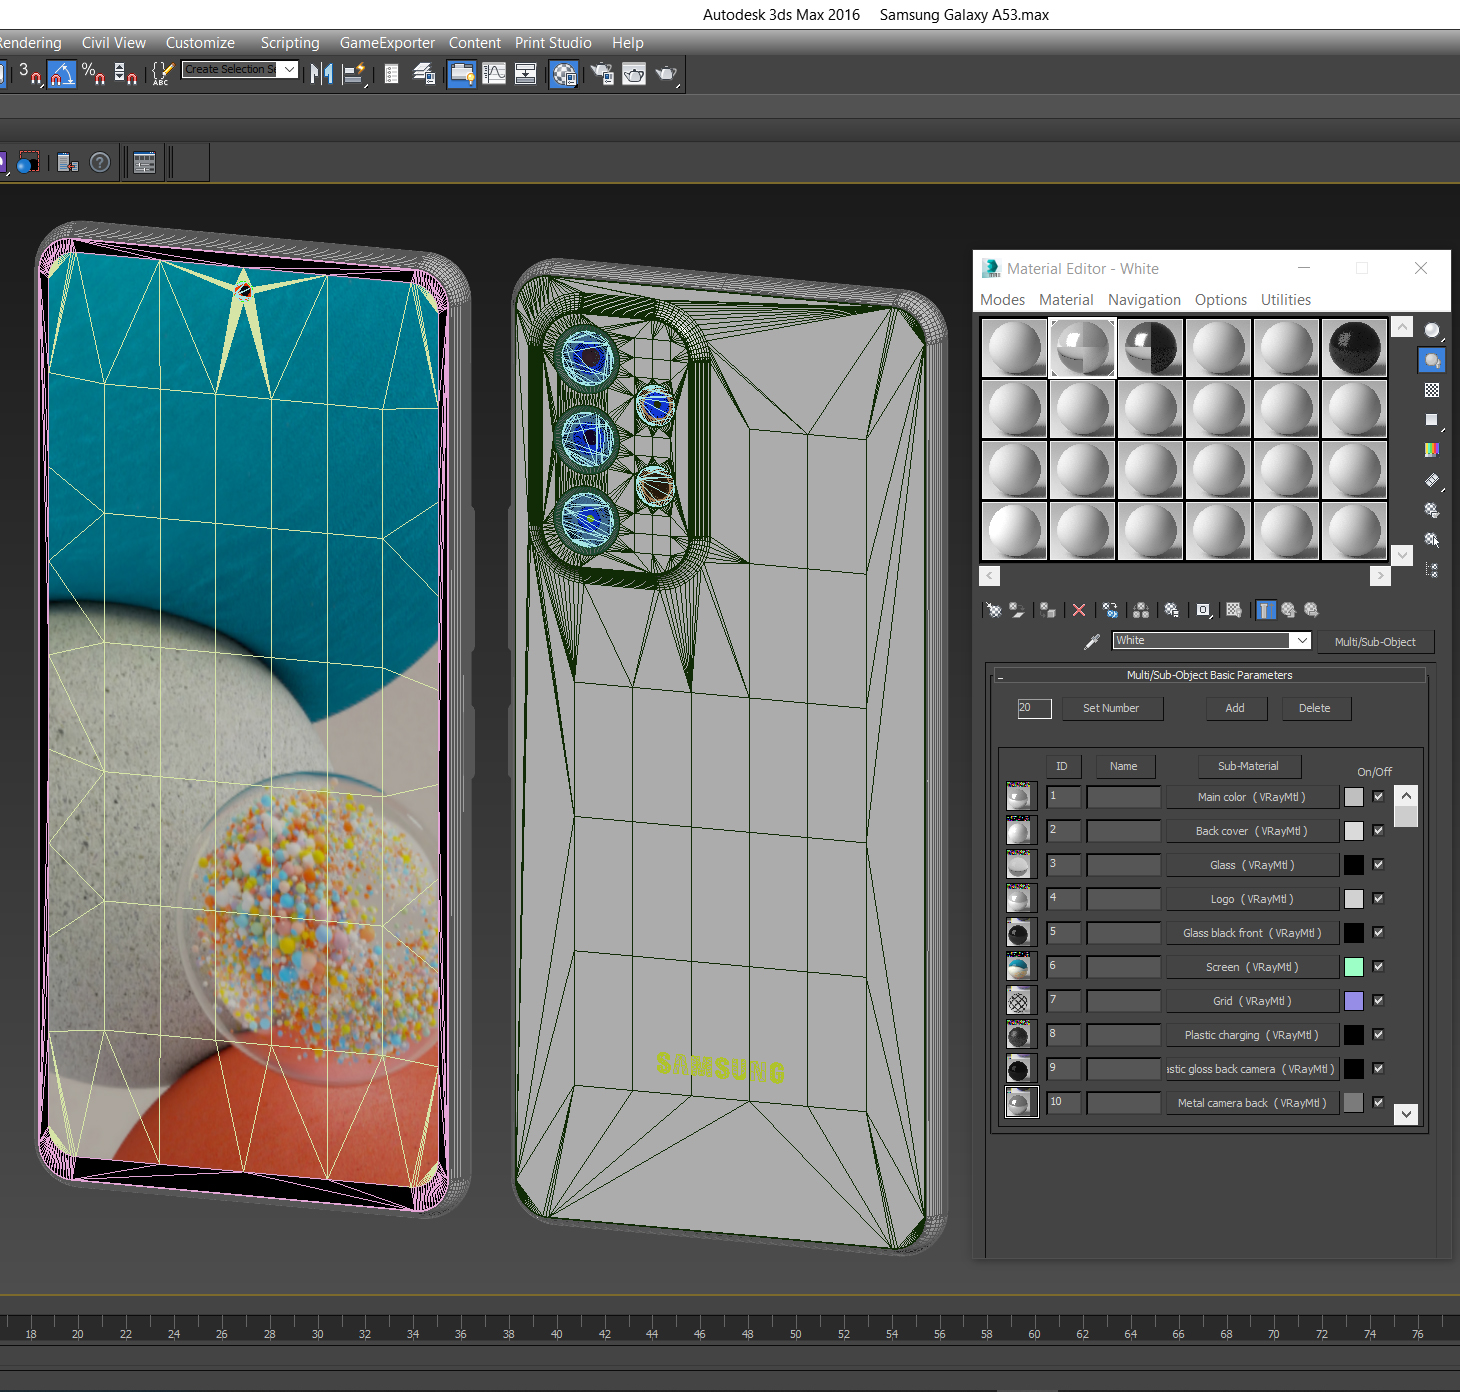
Task: Toggle checkered Background in Material Editor
Action: 1432,390
